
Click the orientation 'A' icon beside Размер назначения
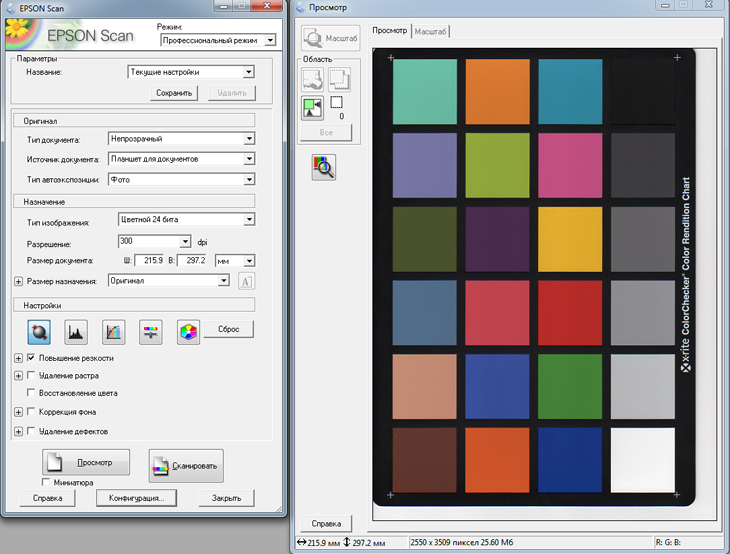246,281
